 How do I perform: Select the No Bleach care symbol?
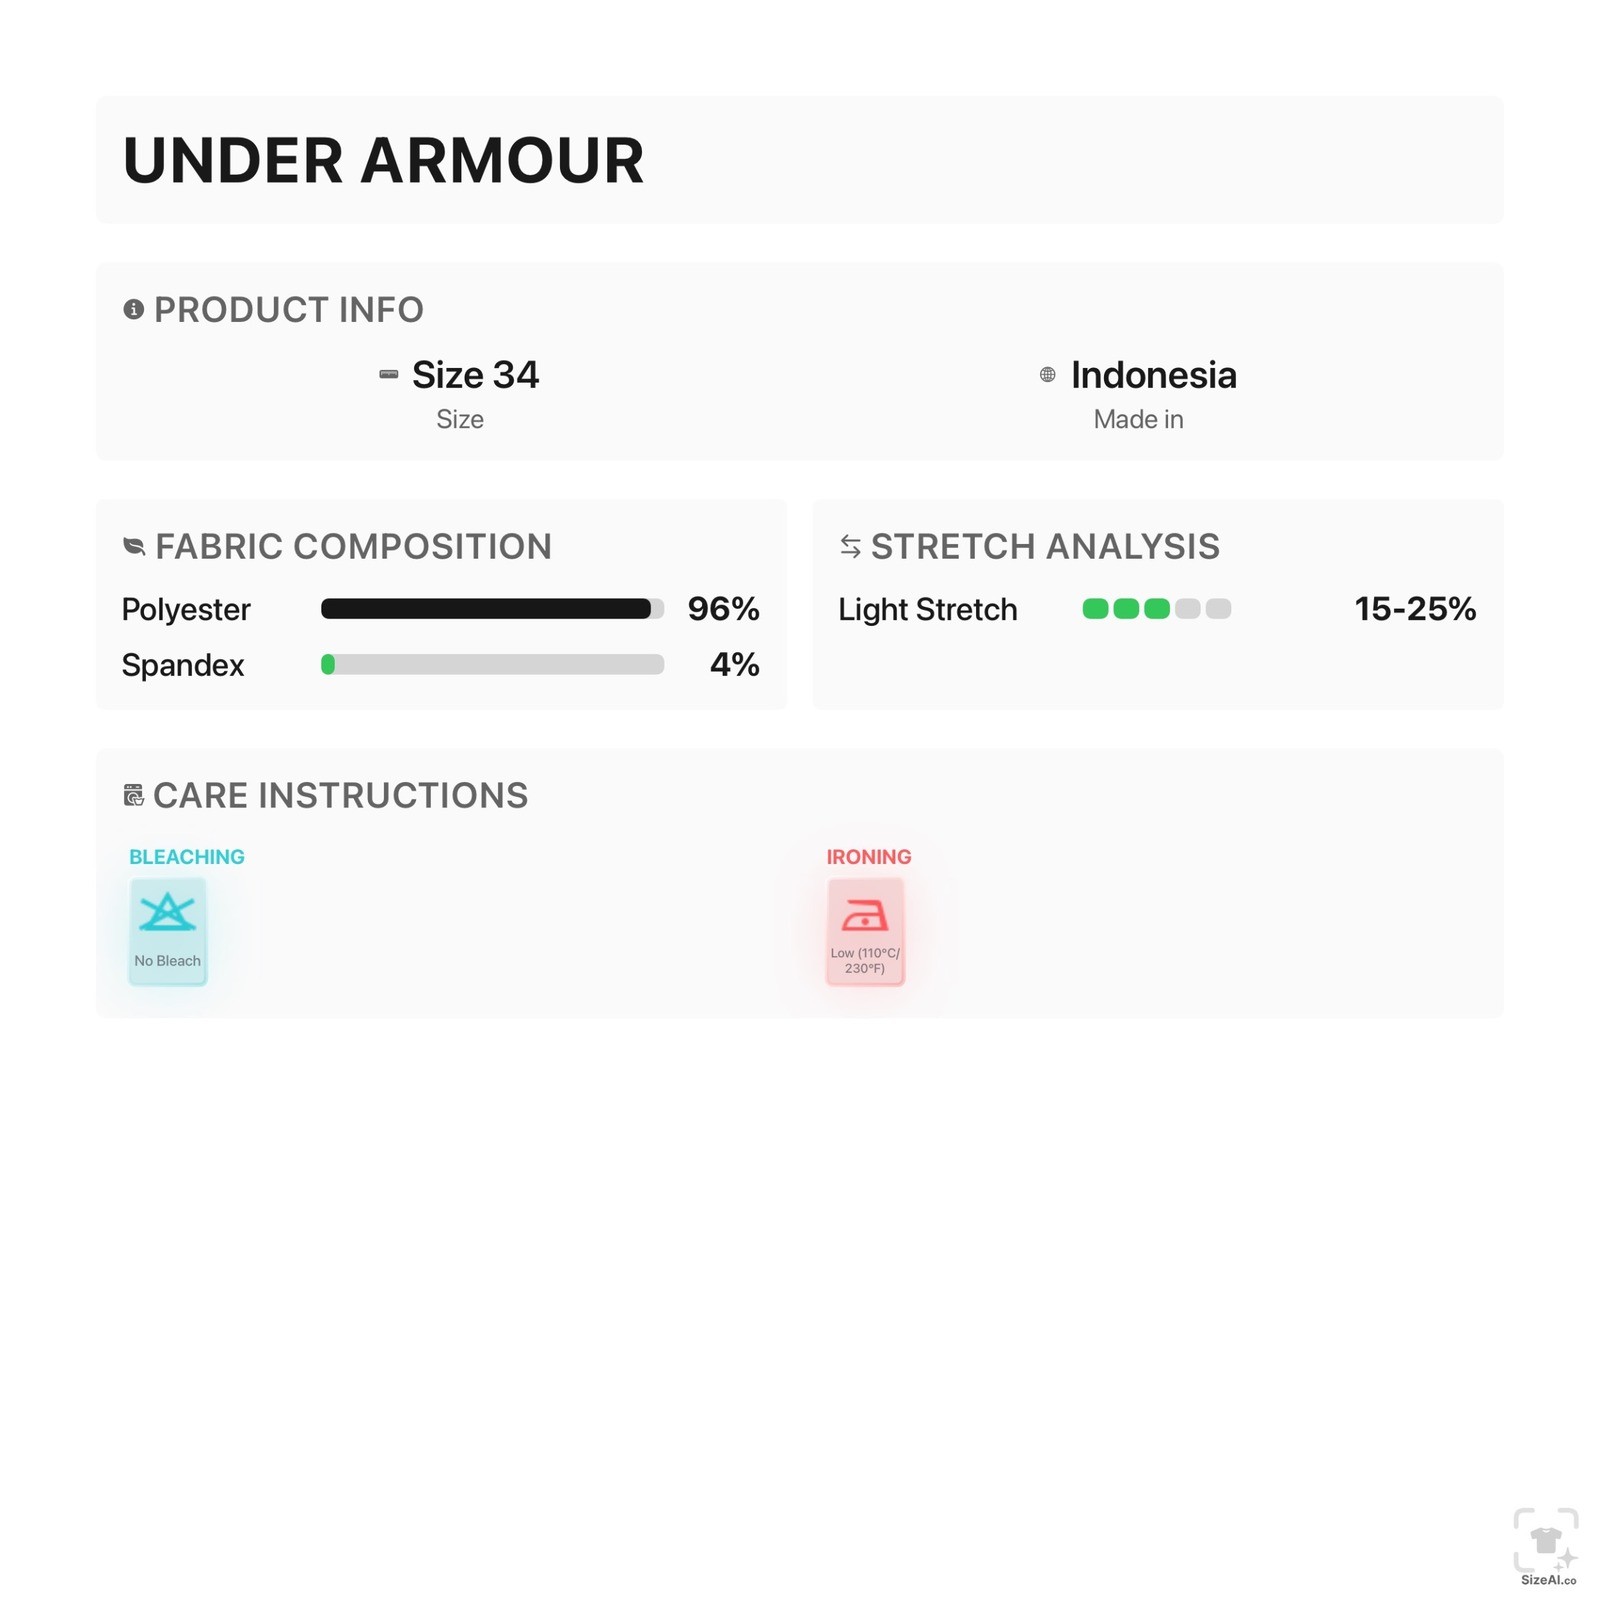point(168,932)
